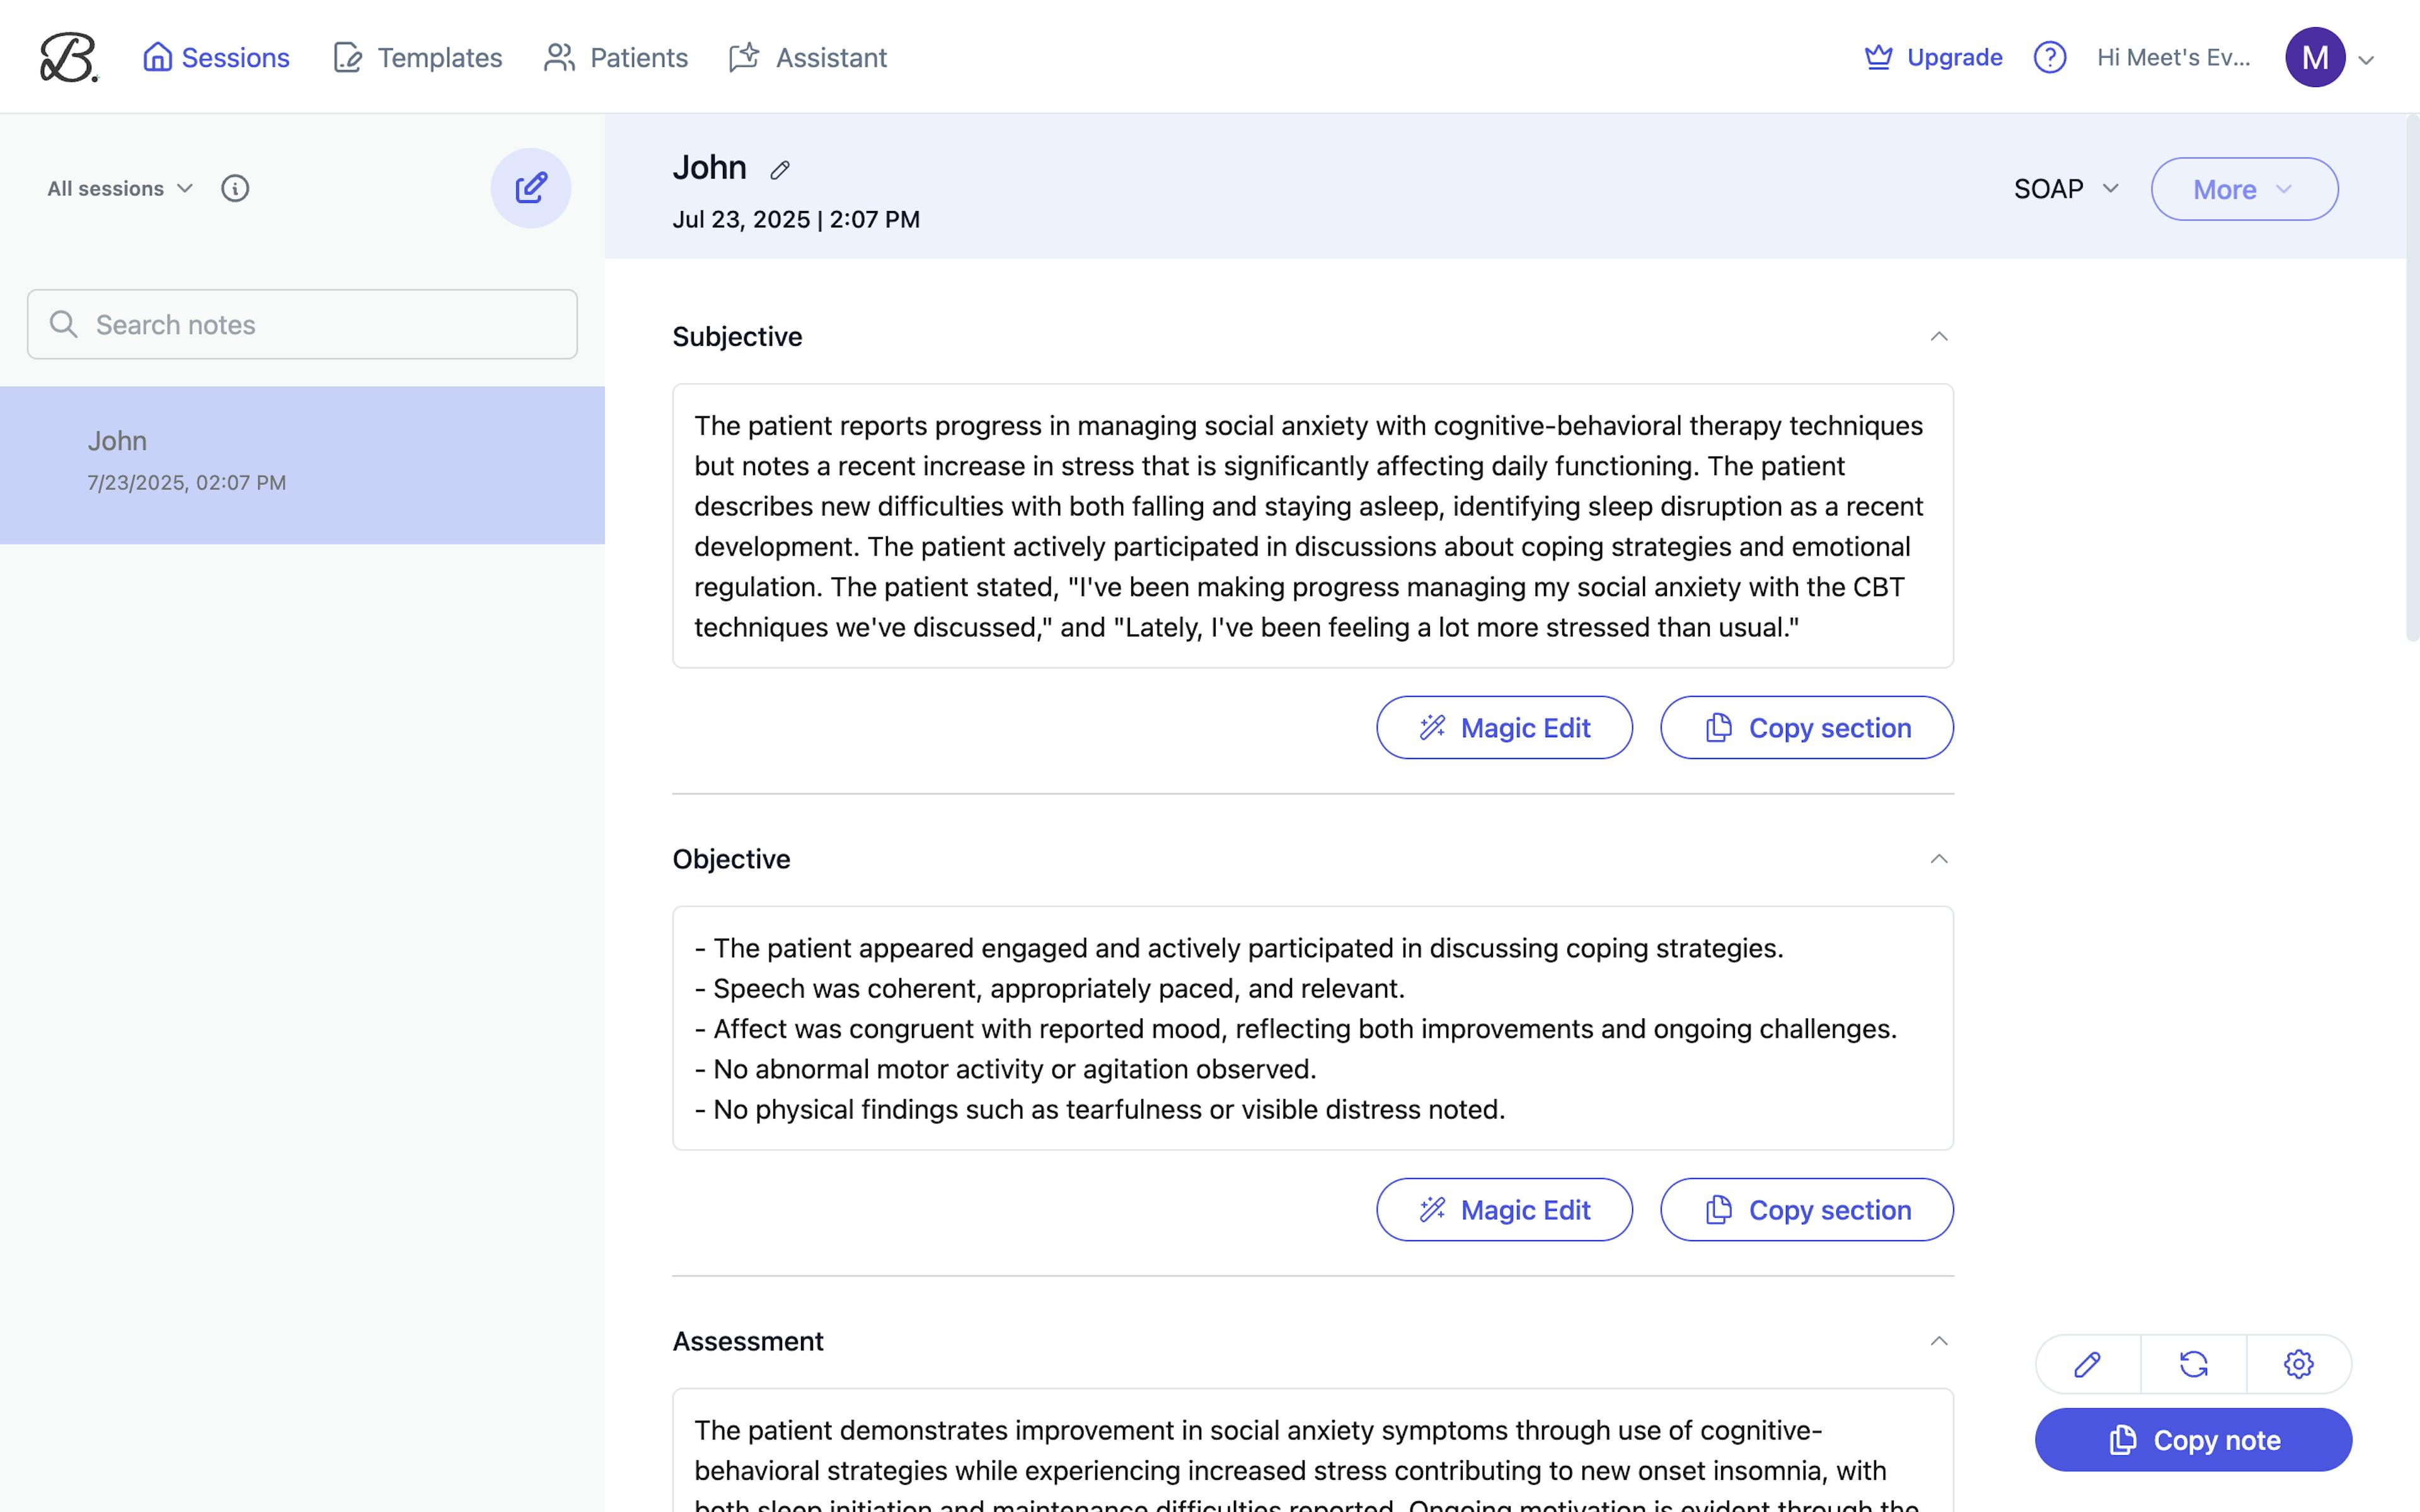Viewport: 2420px width, 1512px height.
Task: Regenerate the note with the refresh icon
Action: point(2193,1363)
